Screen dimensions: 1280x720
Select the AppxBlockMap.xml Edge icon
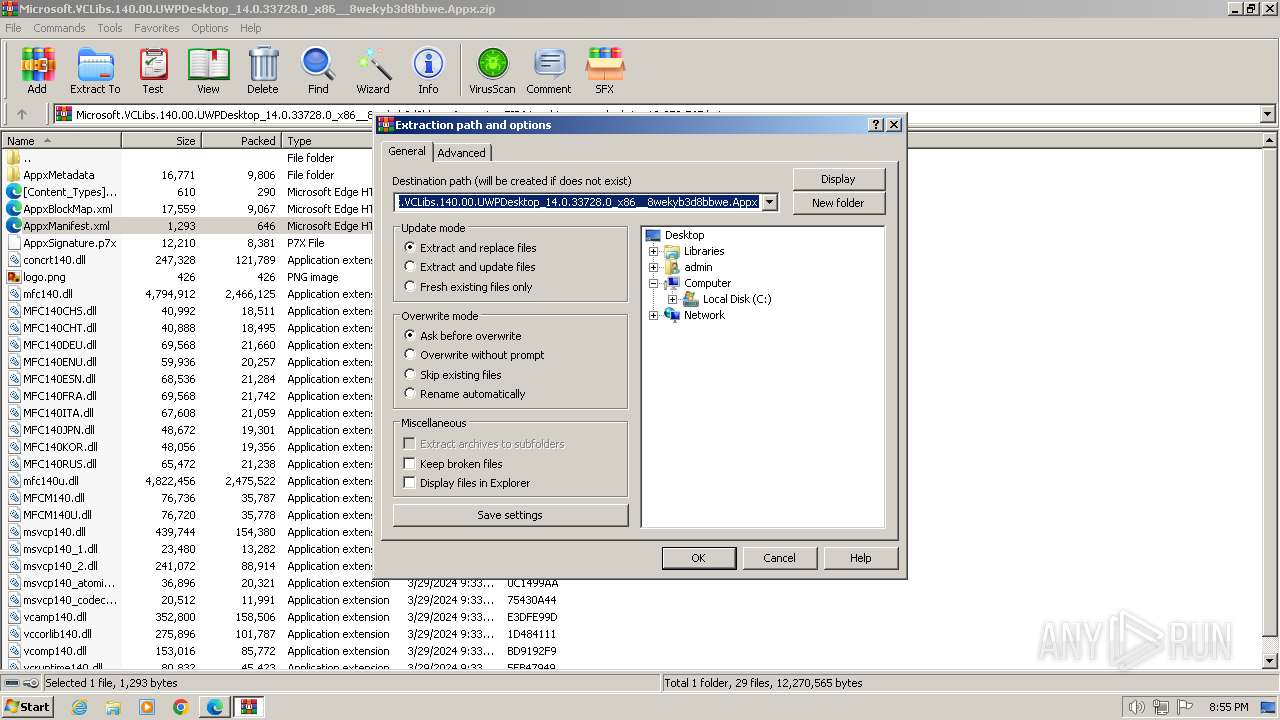(x=14, y=209)
